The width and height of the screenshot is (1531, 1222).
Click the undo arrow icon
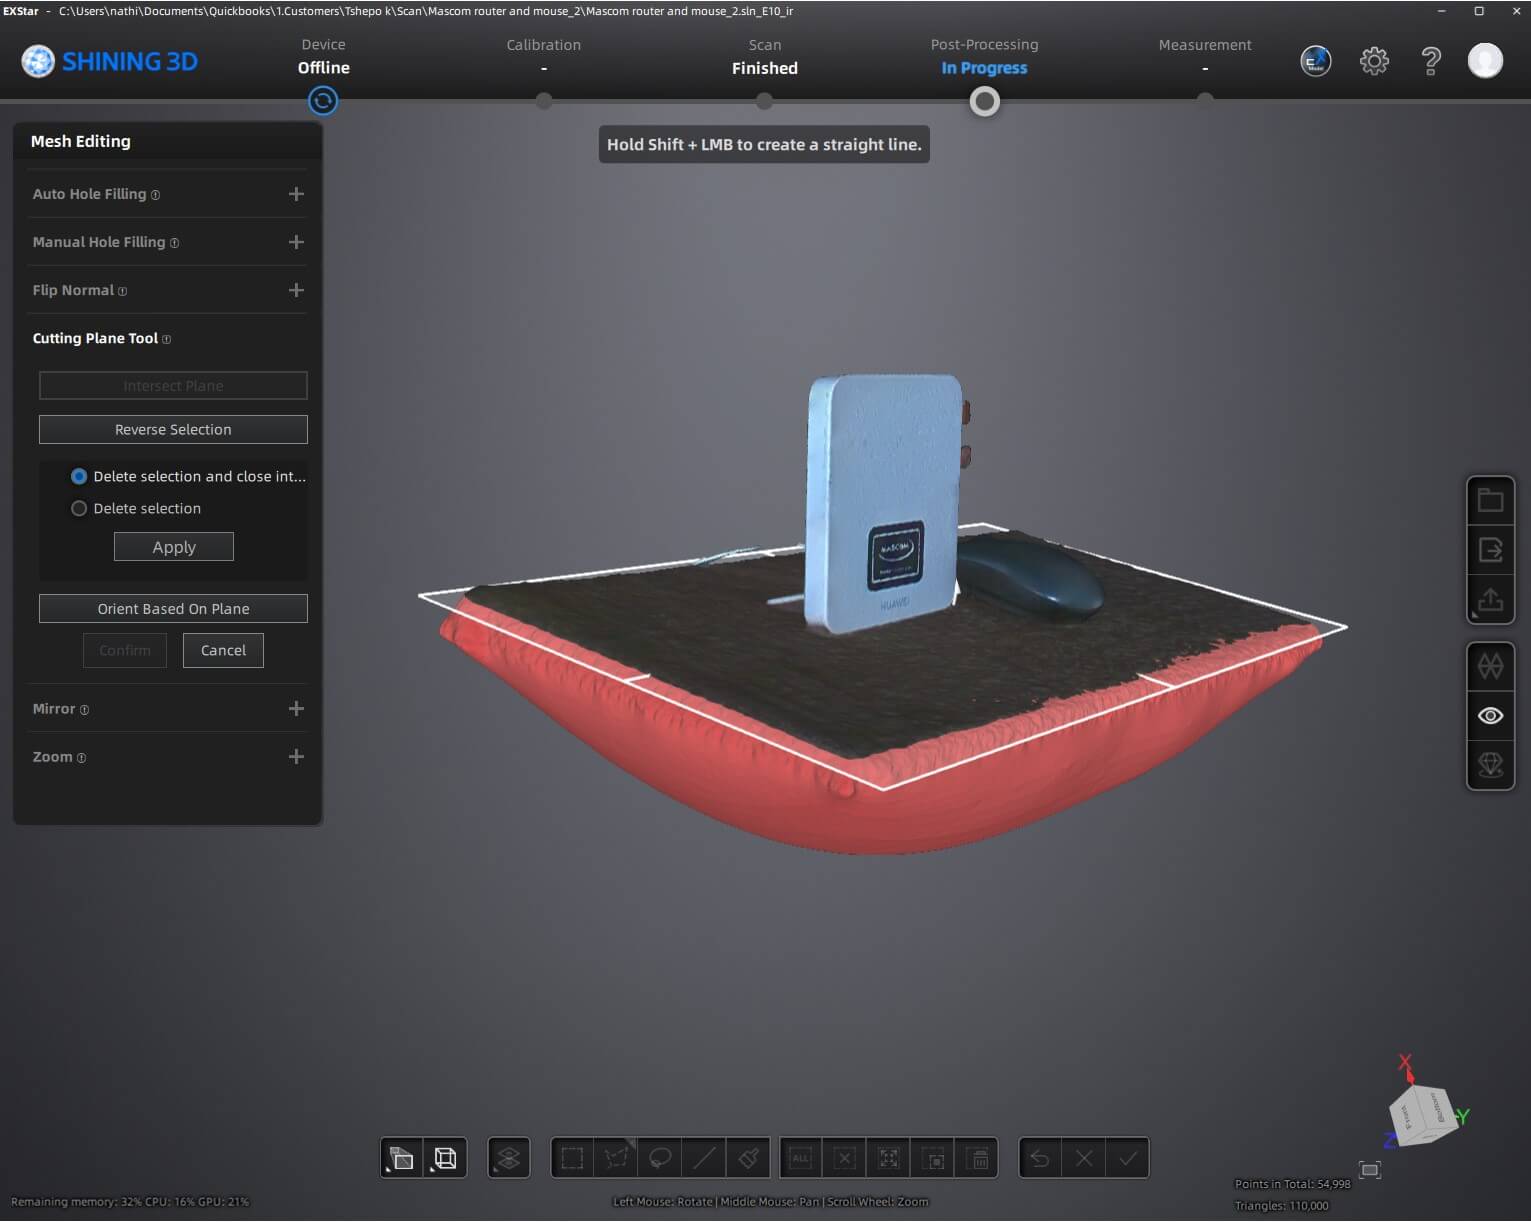click(1040, 1158)
